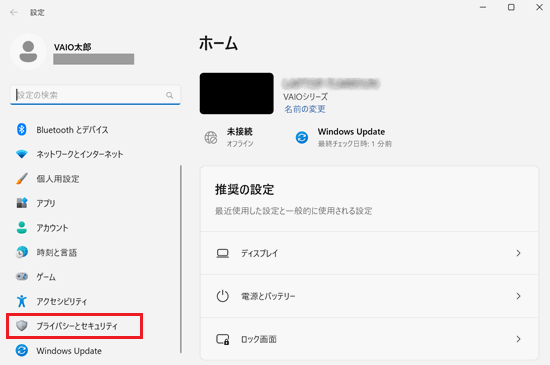The image size is (550, 365).
Task: Click the blue Windows Update status icon at top
Action: point(302,137)
